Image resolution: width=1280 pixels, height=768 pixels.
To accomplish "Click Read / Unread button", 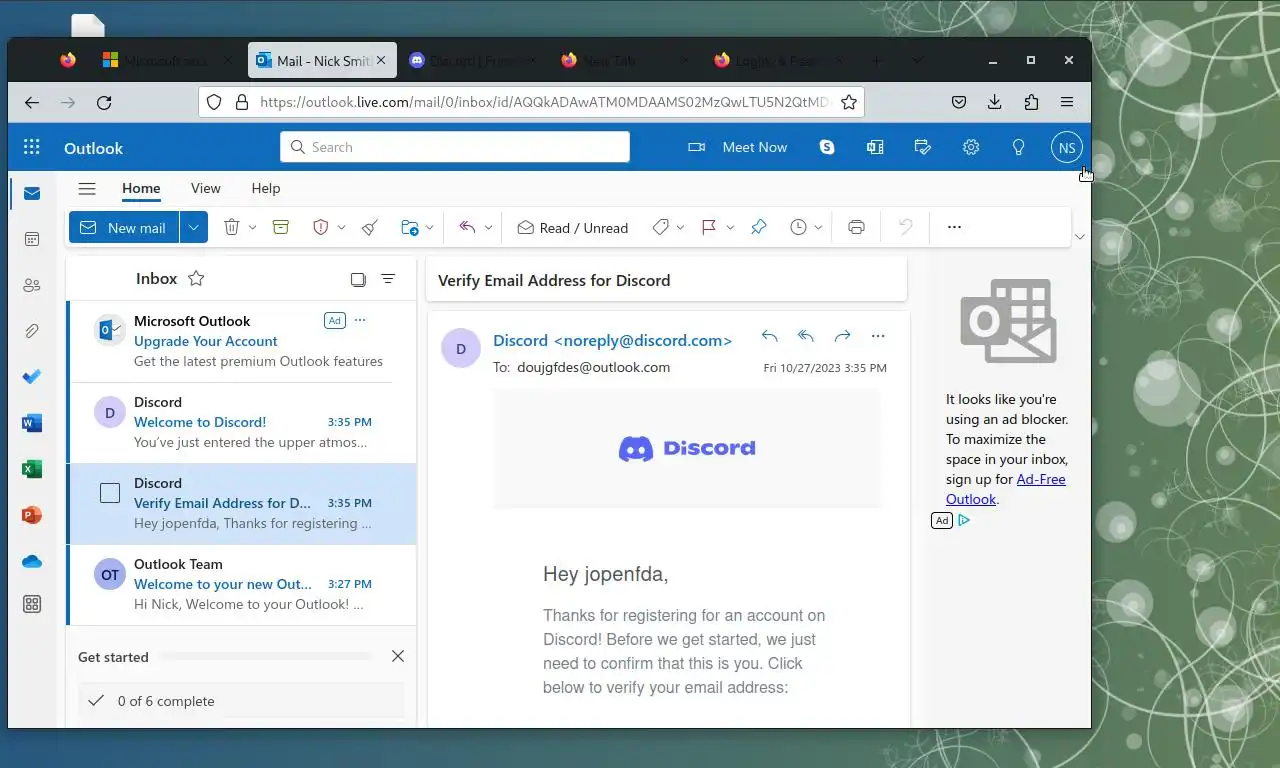I will [x=573, y=227].
